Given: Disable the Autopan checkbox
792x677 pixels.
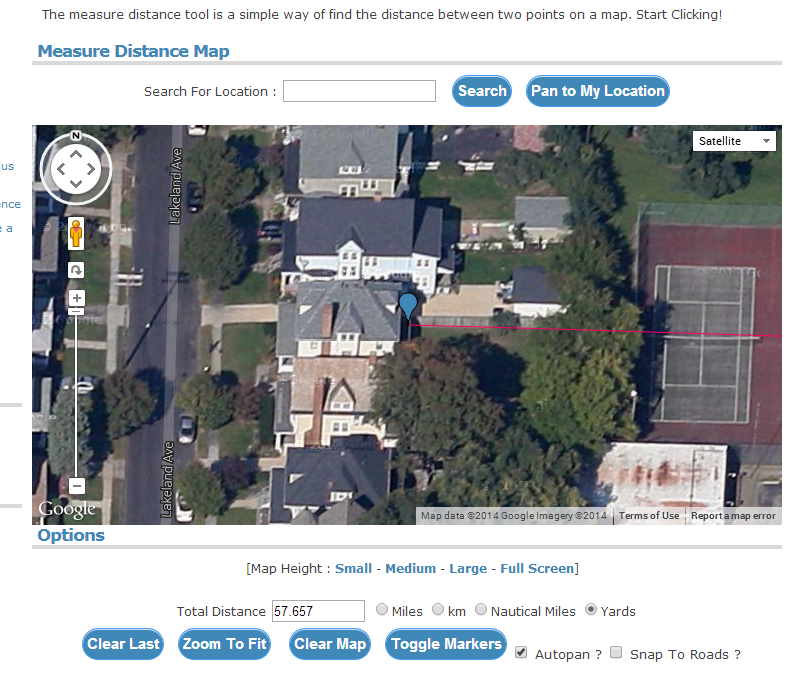Looking at the screenshot, I should pyautogui.click(x=521, y=653).
